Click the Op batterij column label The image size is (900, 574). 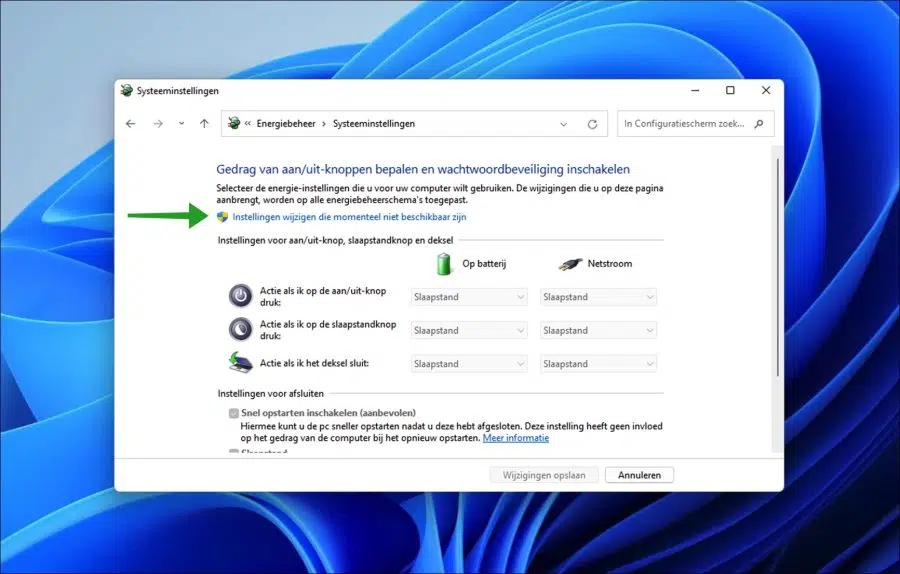(x=484, y=264)
